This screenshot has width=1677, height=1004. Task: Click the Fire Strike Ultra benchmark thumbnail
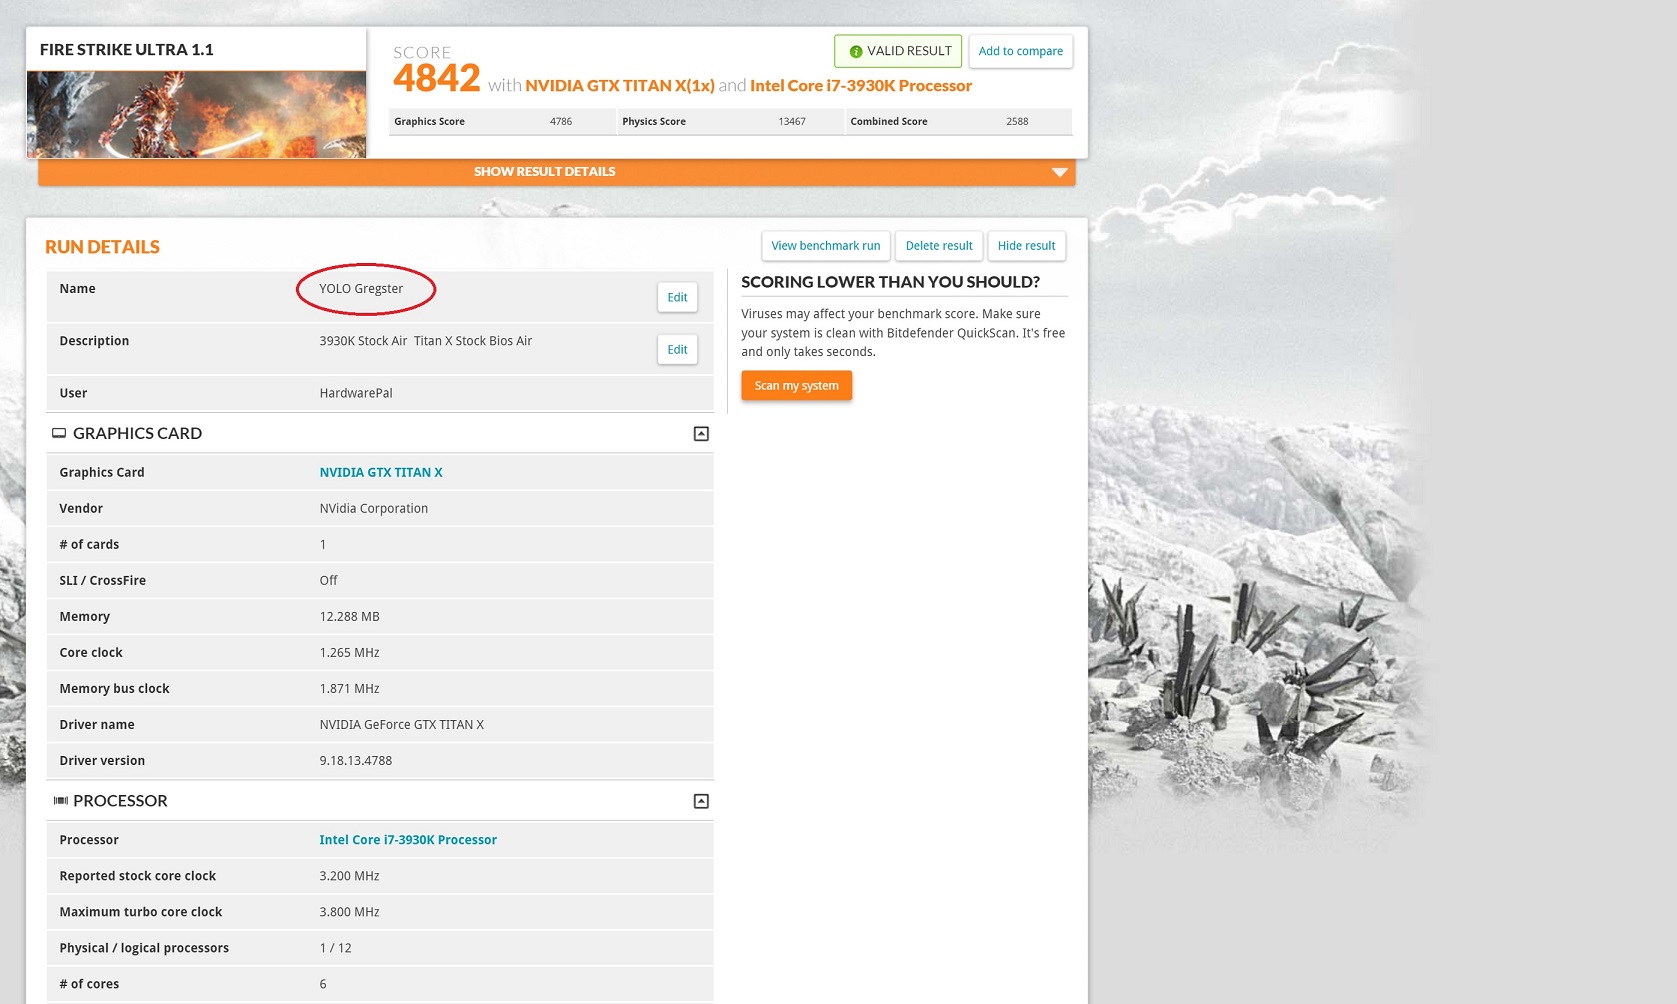coord(196,114)
